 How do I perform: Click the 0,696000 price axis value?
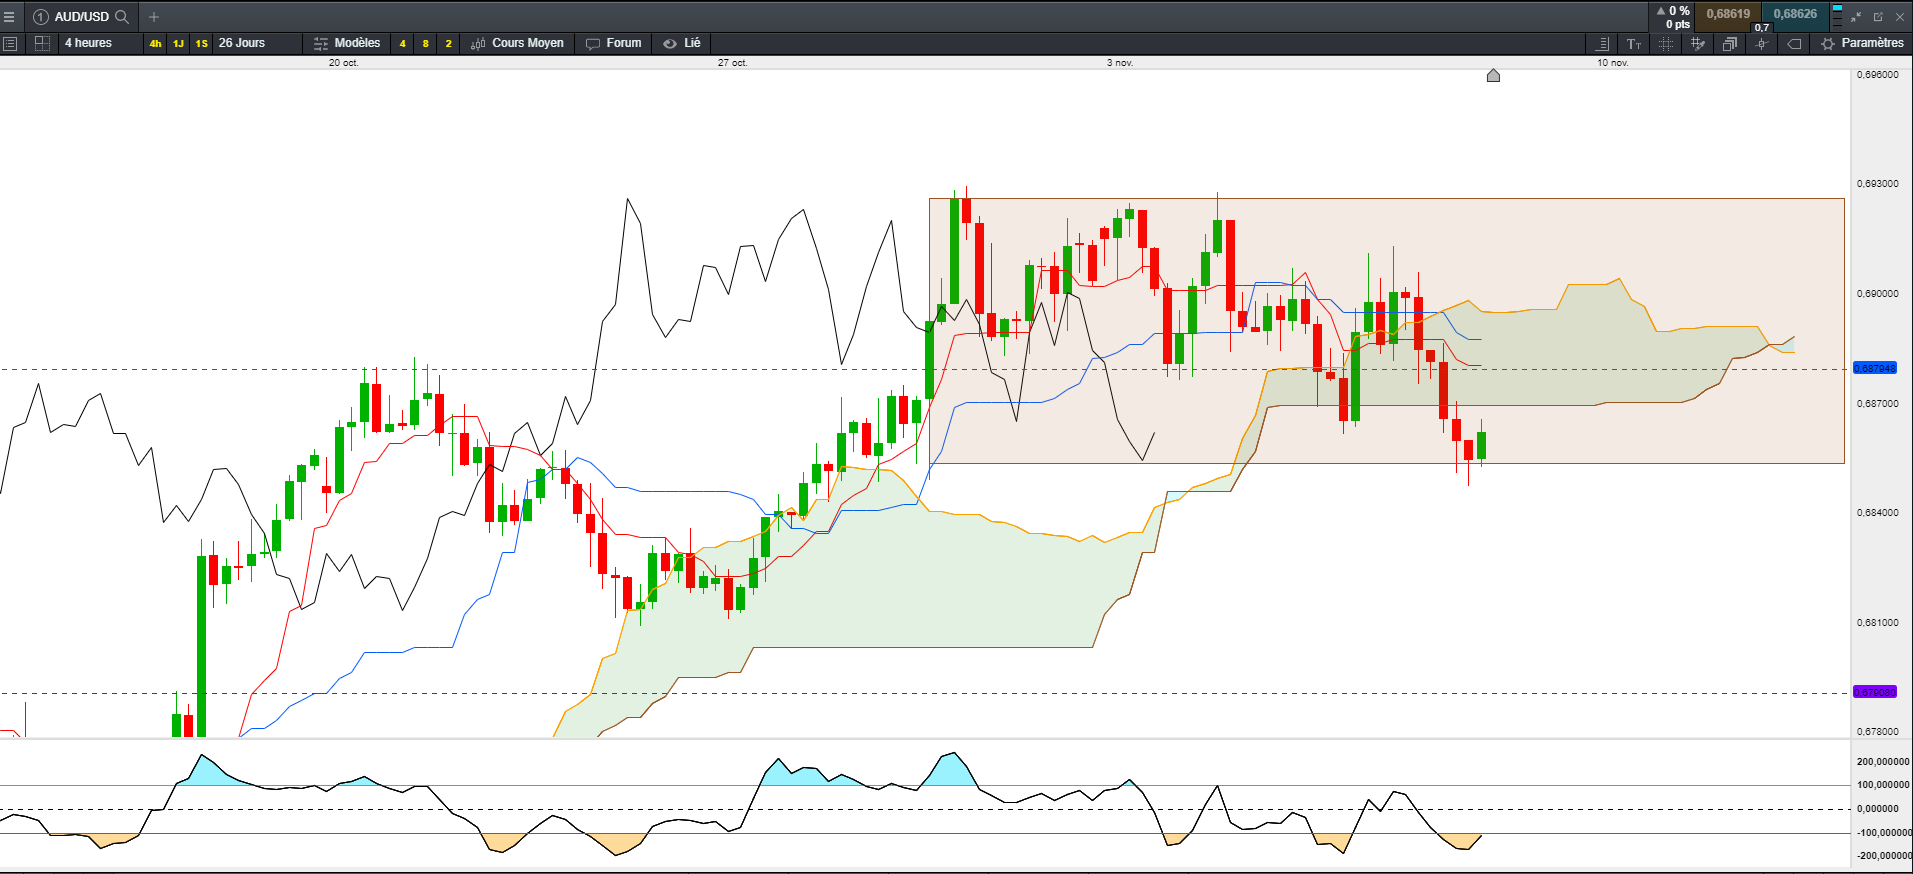pyautogui.click(x=1878, y=75)
